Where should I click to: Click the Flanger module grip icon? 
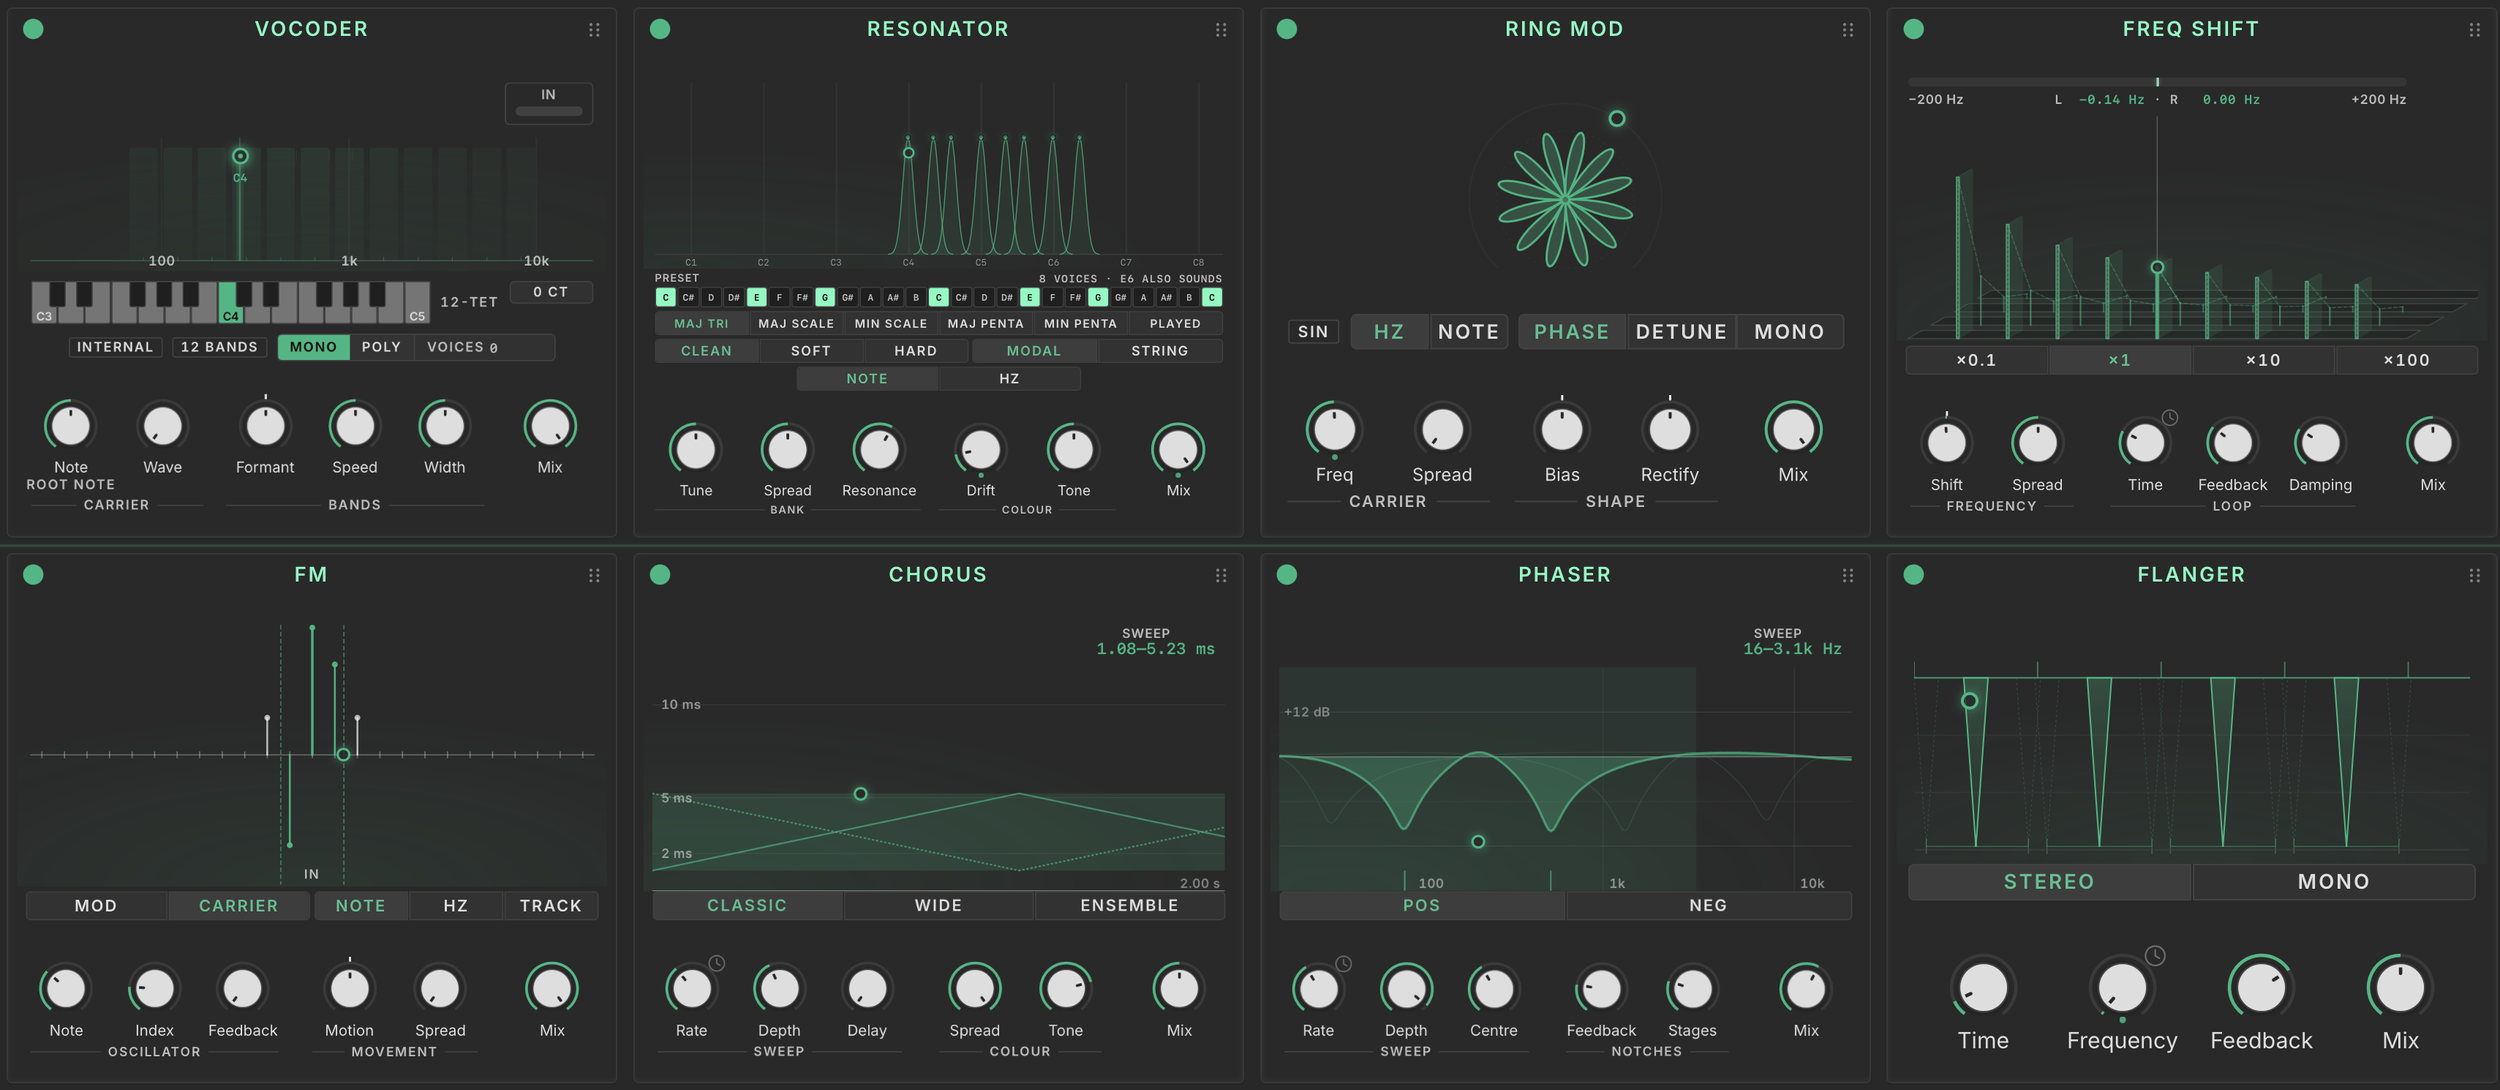tap(2475, 575)
